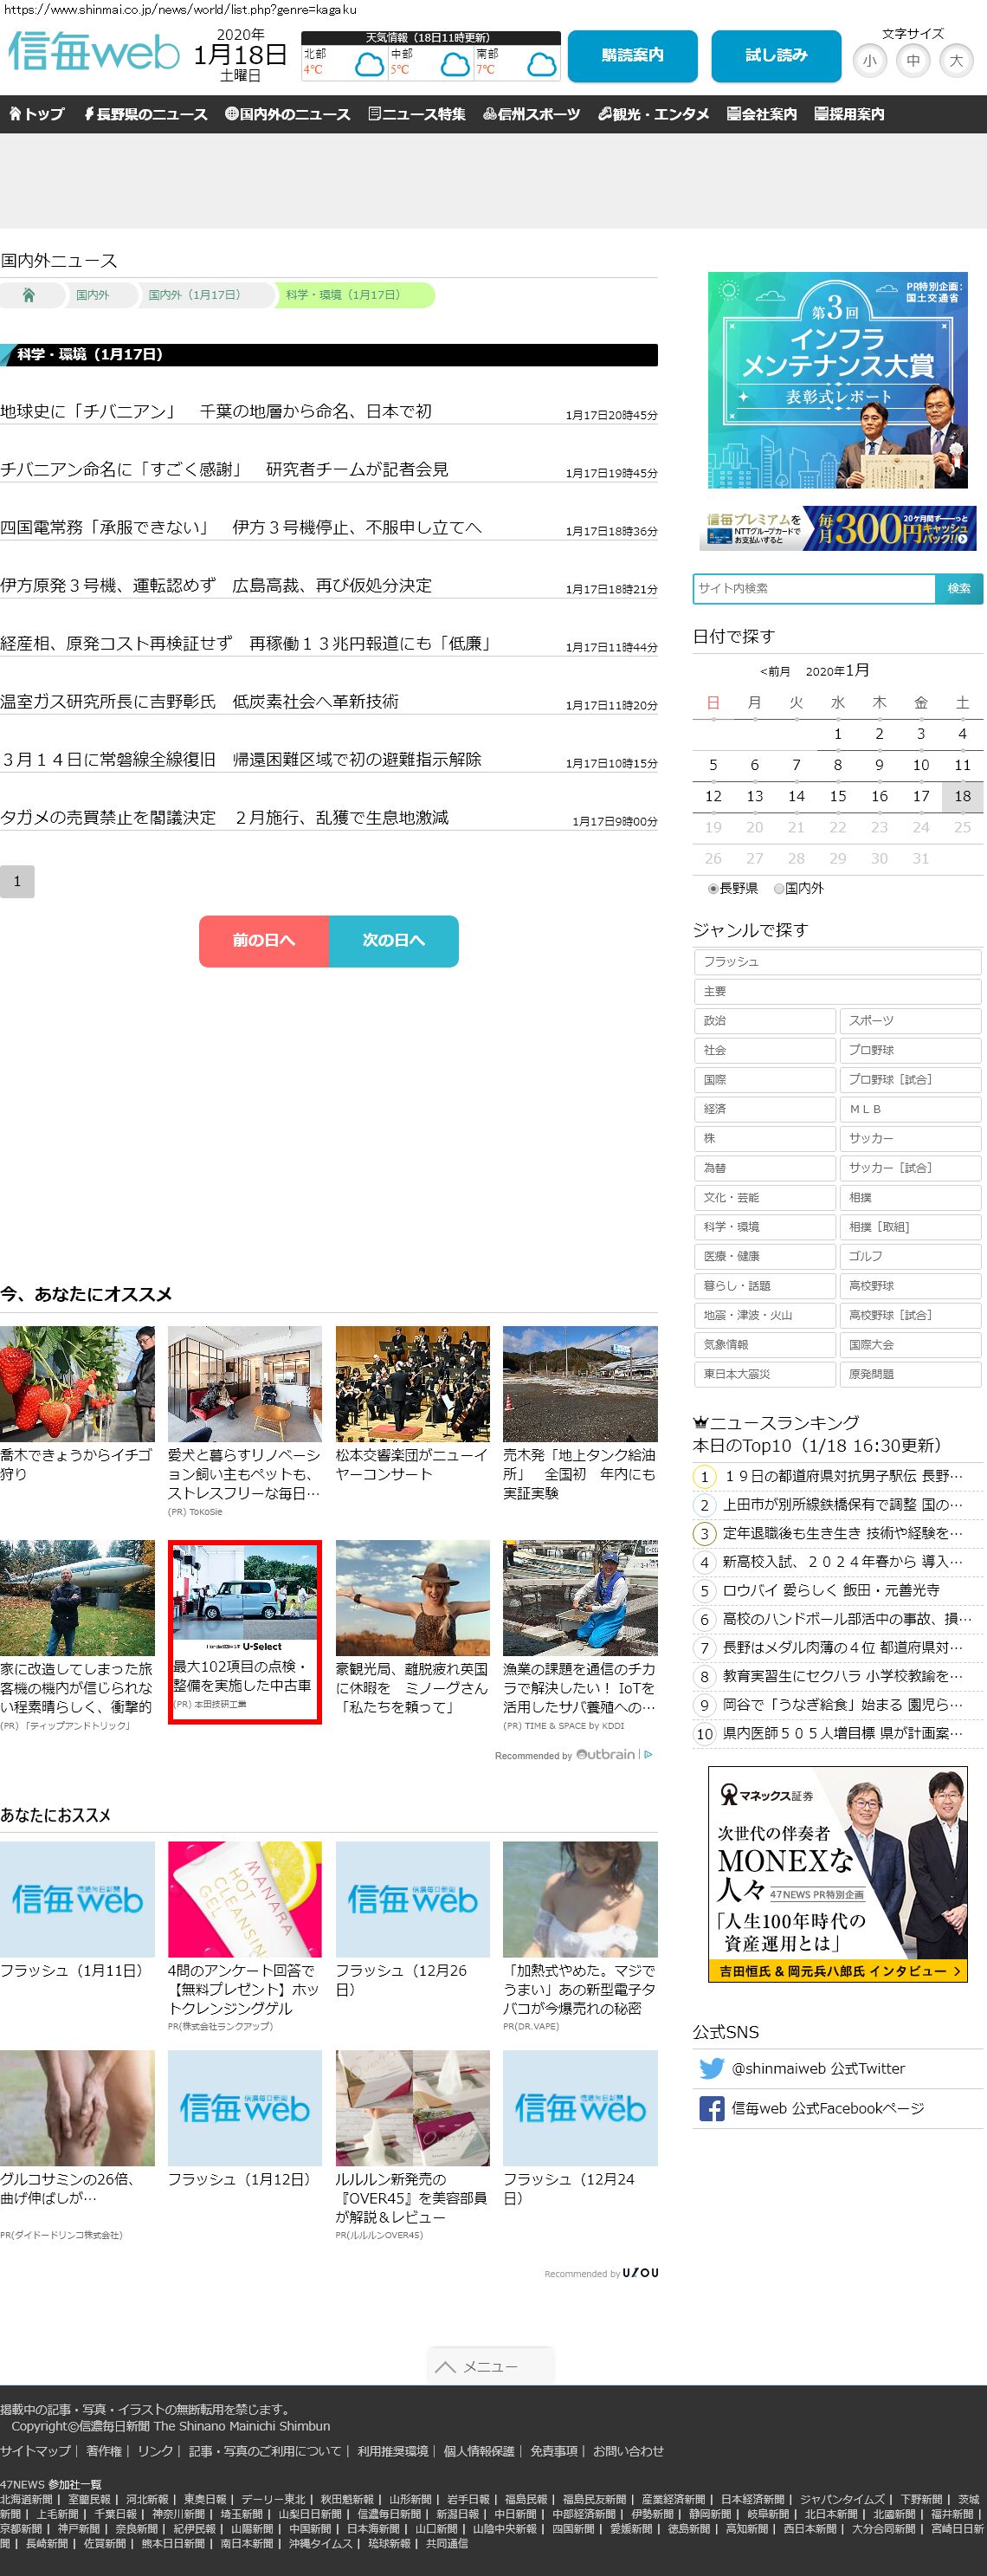This screenshot has width=987, height=2576.
Task: Click the site search input field
Action: (x=813, y=588)
